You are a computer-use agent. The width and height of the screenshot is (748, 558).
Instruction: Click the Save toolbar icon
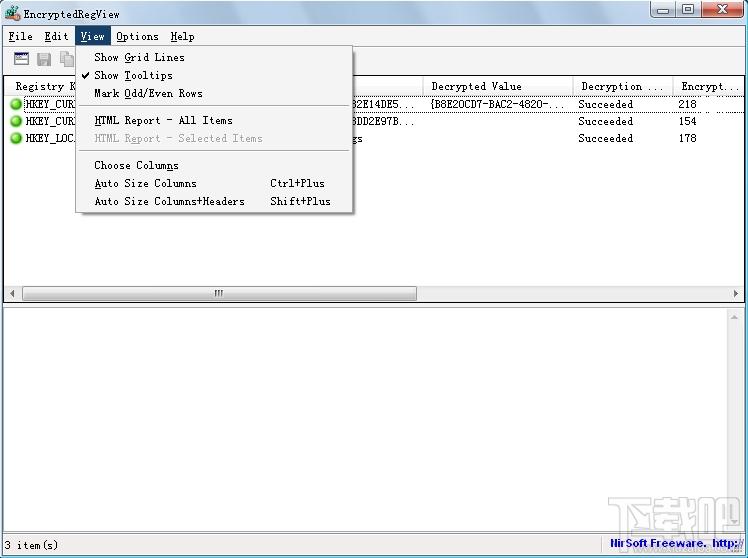click(x=44, y=59)
